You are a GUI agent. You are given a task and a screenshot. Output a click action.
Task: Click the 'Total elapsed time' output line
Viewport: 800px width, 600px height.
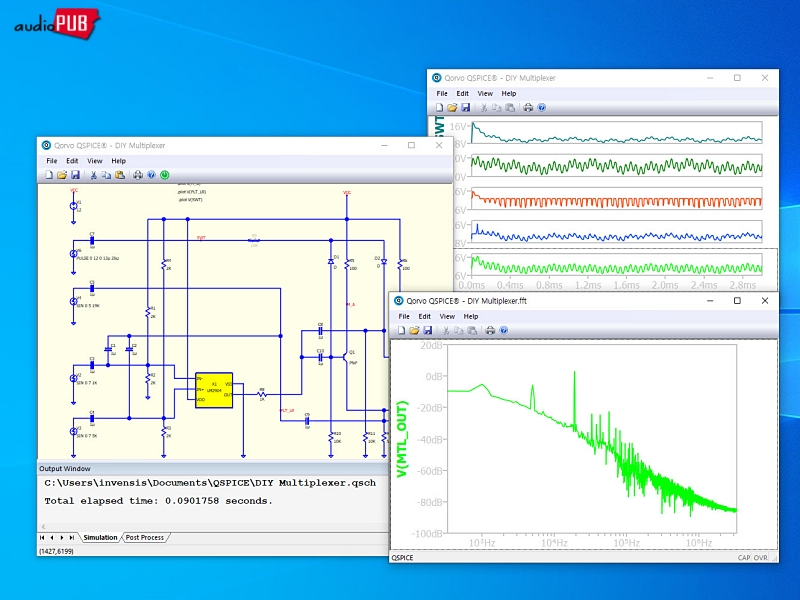pyautogui.click(x=158, y=501)
